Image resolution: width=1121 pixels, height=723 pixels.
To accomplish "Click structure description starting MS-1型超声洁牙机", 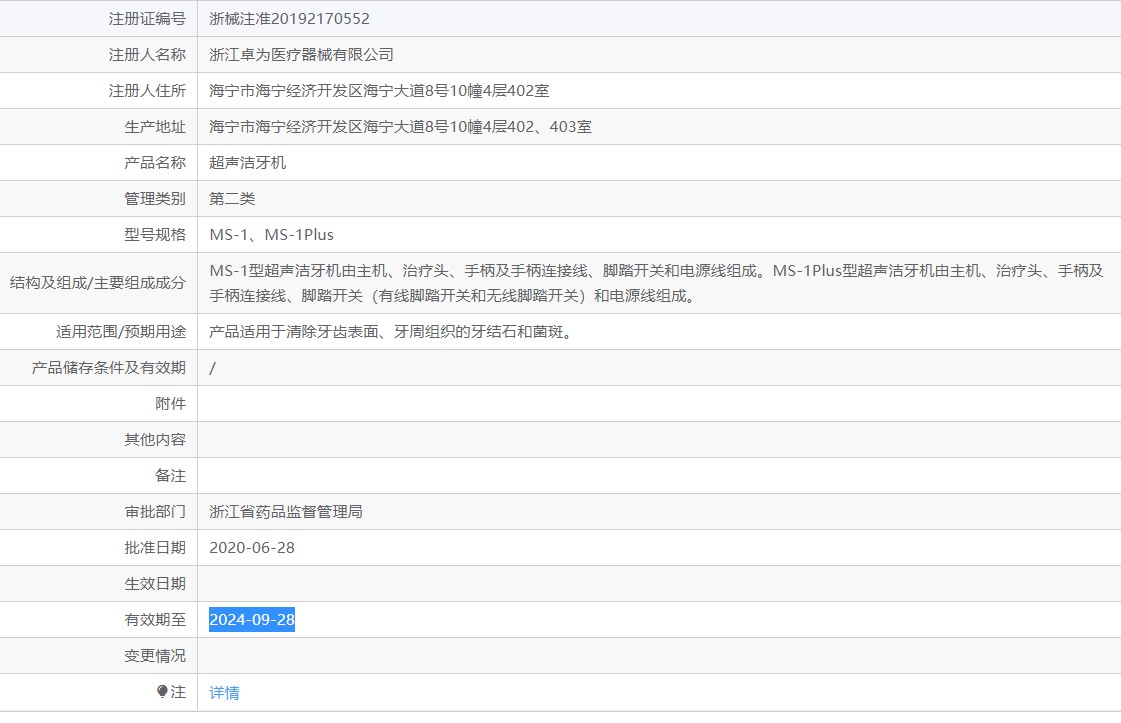I will click(656, 282).
